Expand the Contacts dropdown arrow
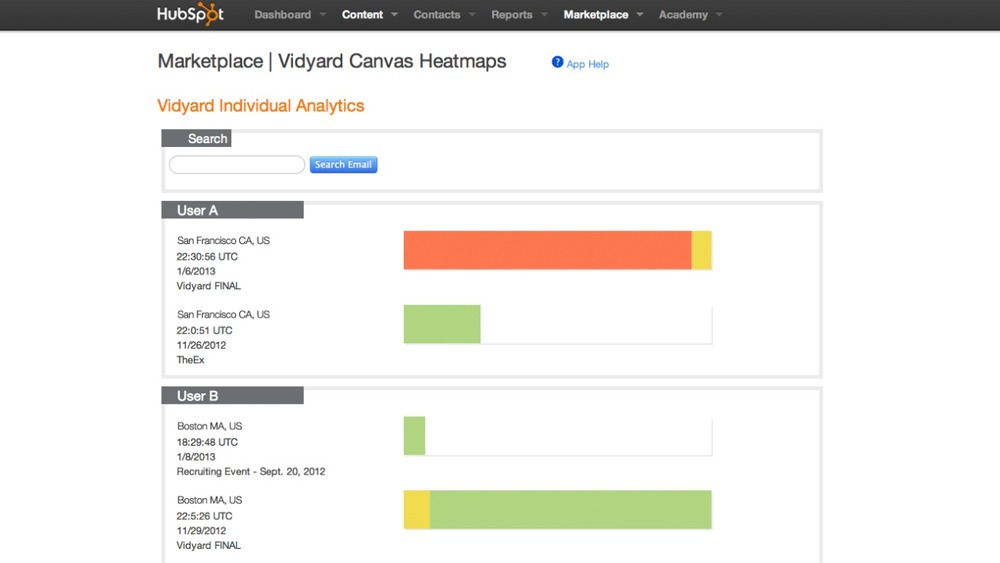Screen dimensions: 1000x563 pyautogui.click(x=472, y=14)
